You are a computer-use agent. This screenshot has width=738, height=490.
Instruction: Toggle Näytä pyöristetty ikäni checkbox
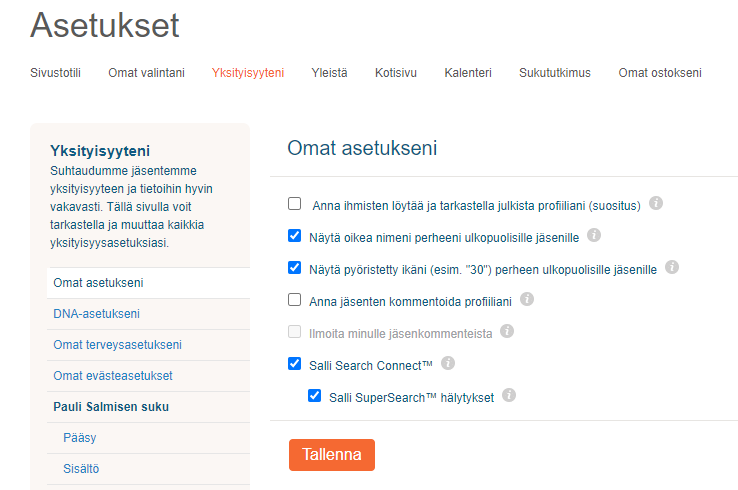pyautogui.click(x=295, y=267)
